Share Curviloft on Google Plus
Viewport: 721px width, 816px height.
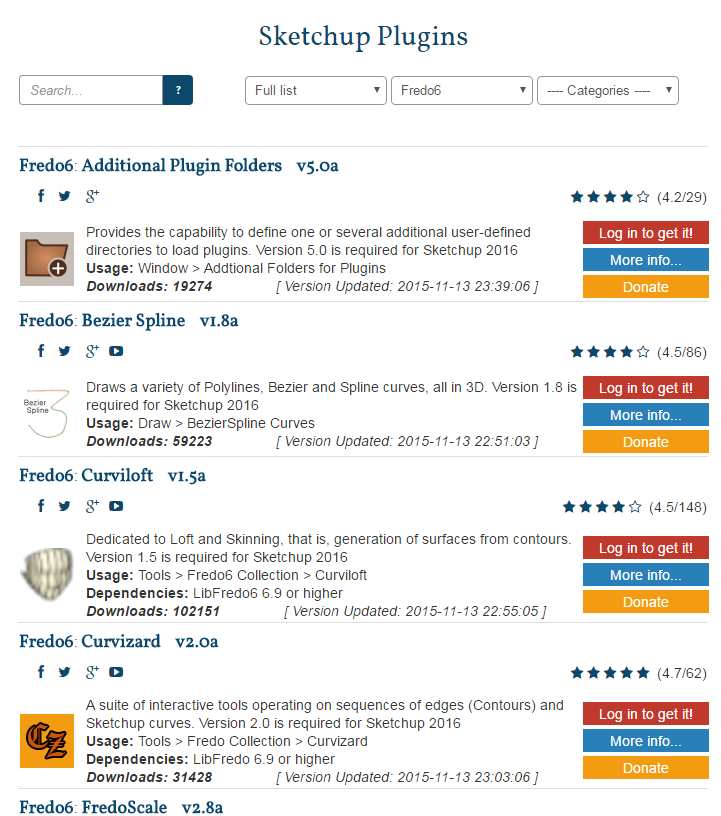pyautogui.click(x=92, y=506)
